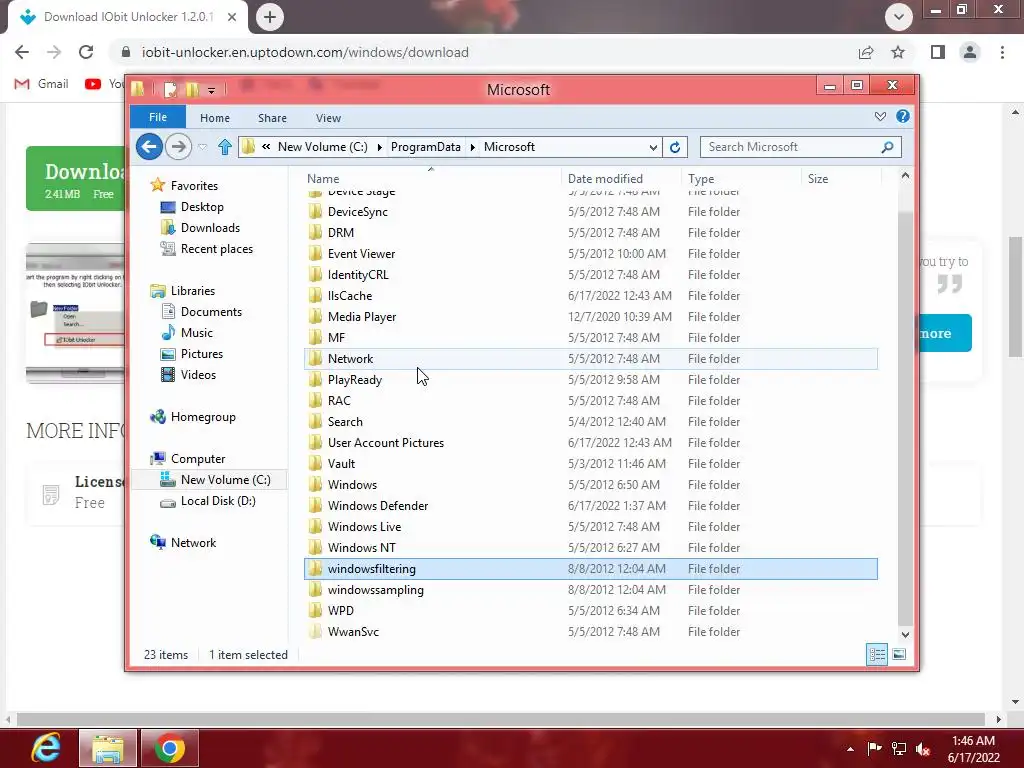Expand the ProgramData breadcrumb arrow
The height and width of the screenshot is (768, 1024).
point(472,147)
